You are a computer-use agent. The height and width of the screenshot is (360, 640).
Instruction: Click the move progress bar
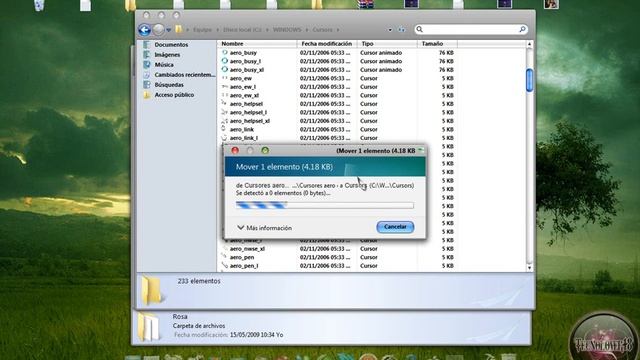(x=324, y=205)
